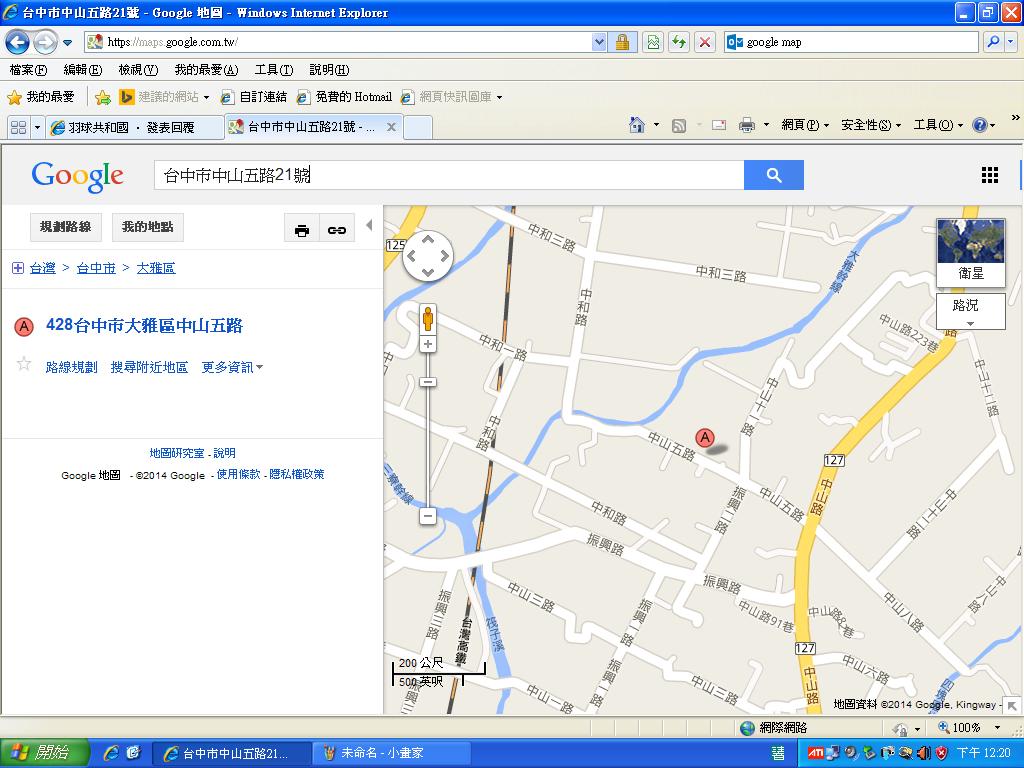Click the red A marker on the map
Image resolution: width=1024 pixels, height=768 pixels.
(x=705, y=437)
